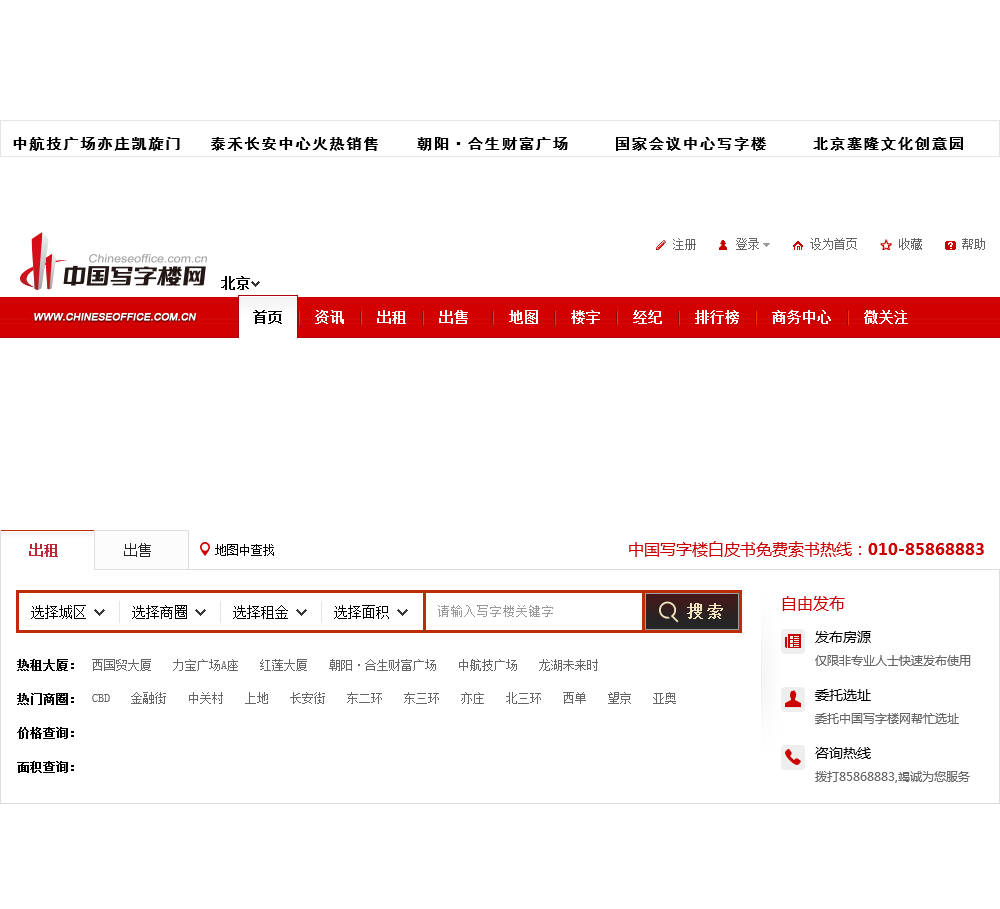1000x909 pixels.
Task: Open the 经纪 navigation item
Action: [647, 317]
